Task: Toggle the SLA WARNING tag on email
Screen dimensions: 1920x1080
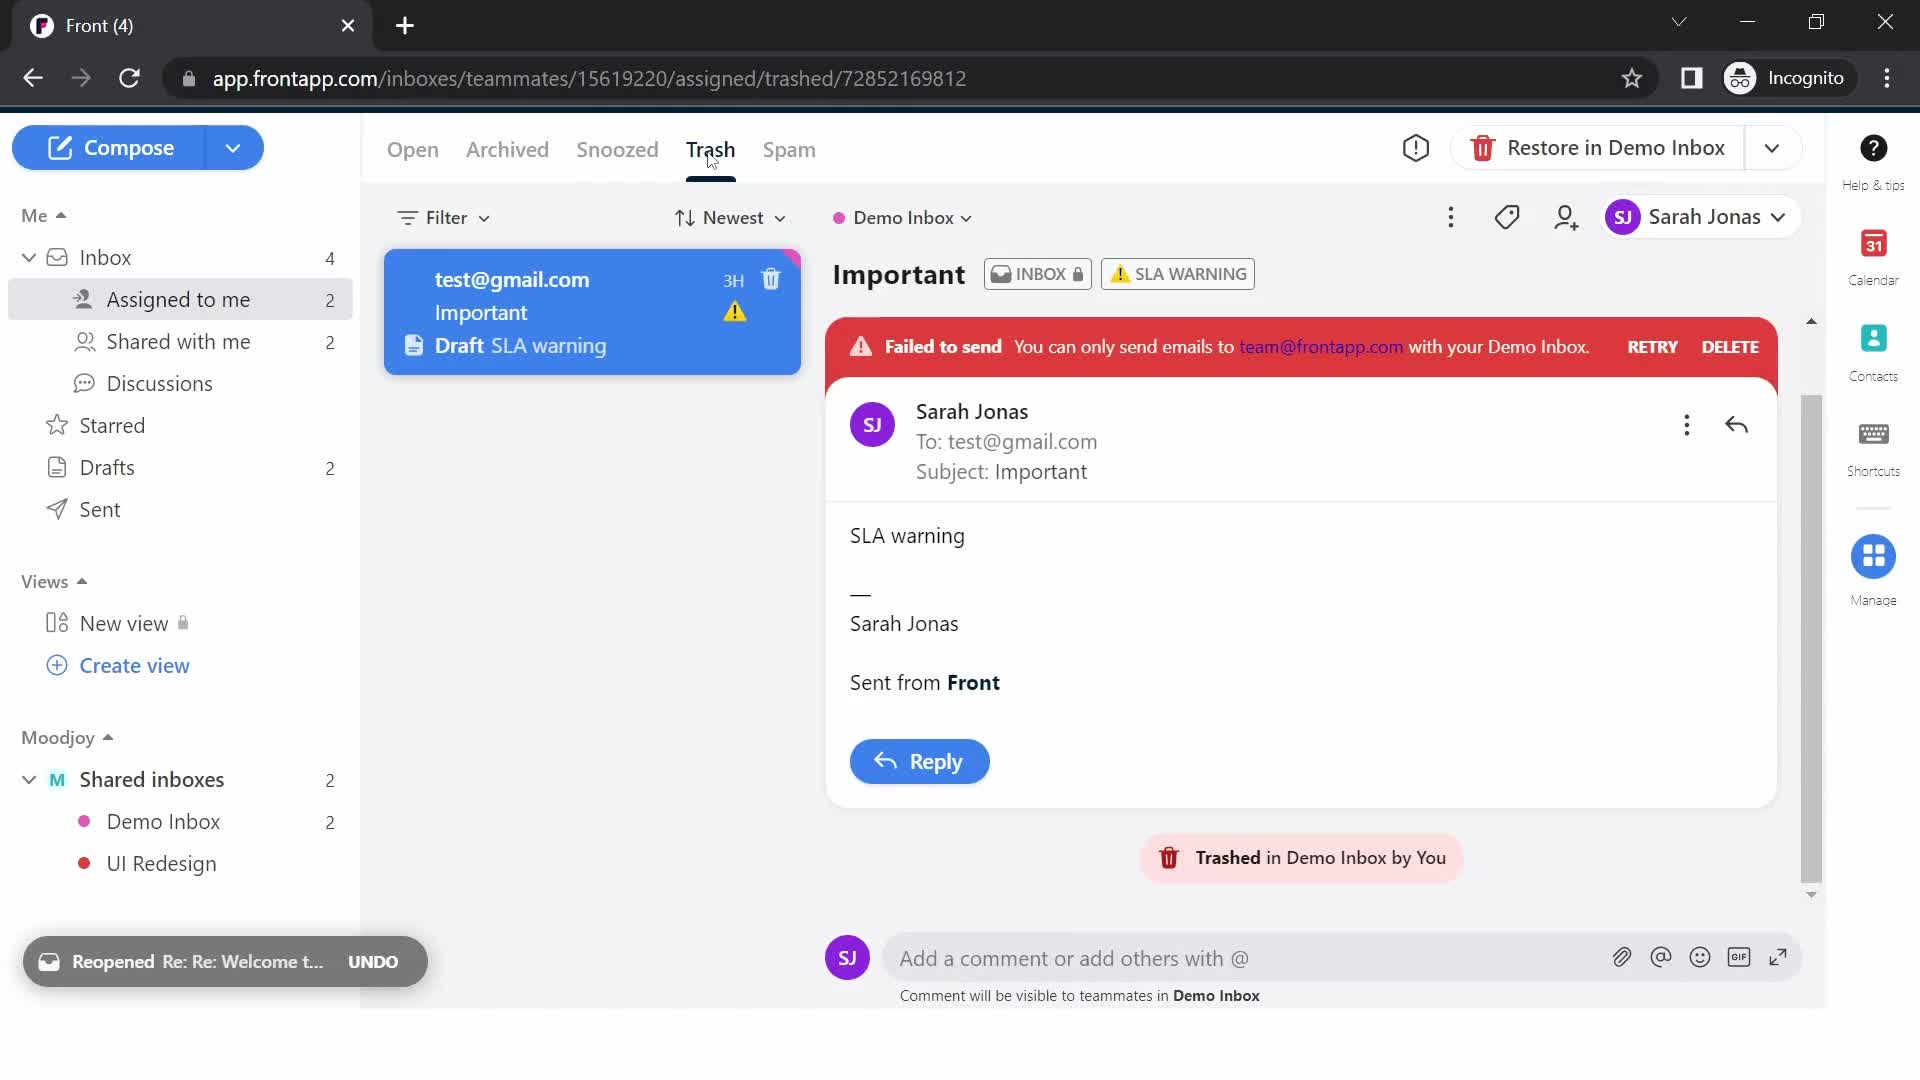Action: [1178, 273]
